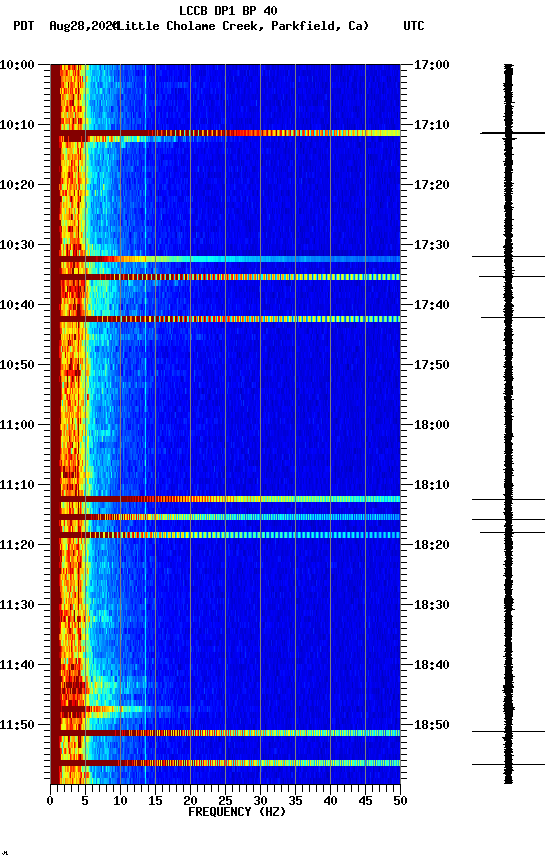Click the "10:50" PDT time label
This screenshot has width=552, height=864.
[17, 365]
